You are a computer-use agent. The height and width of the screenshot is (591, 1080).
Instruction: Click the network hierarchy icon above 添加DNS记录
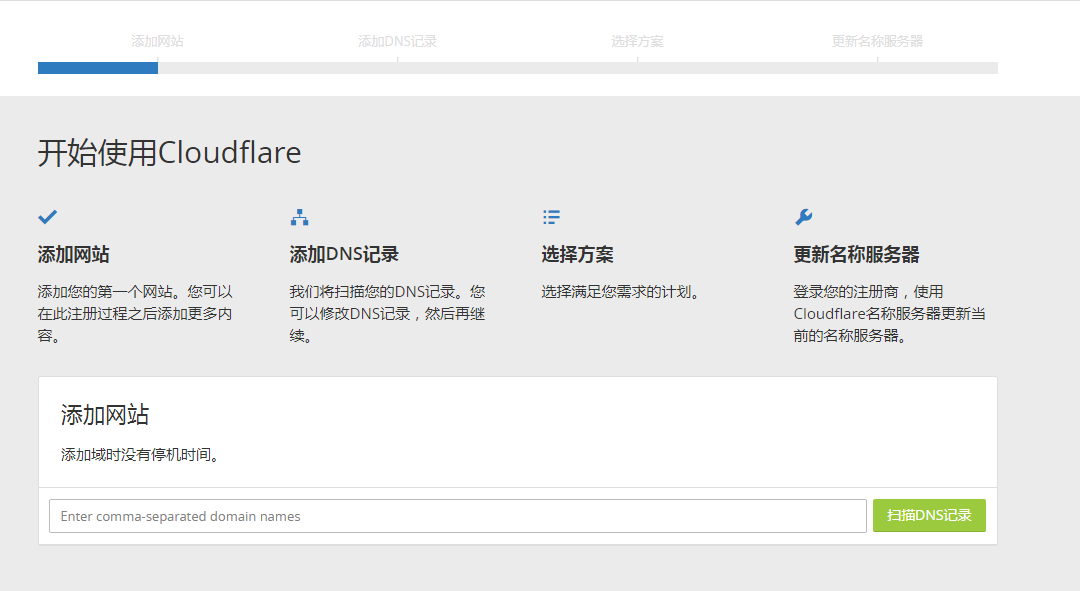[x=300, y=217]
